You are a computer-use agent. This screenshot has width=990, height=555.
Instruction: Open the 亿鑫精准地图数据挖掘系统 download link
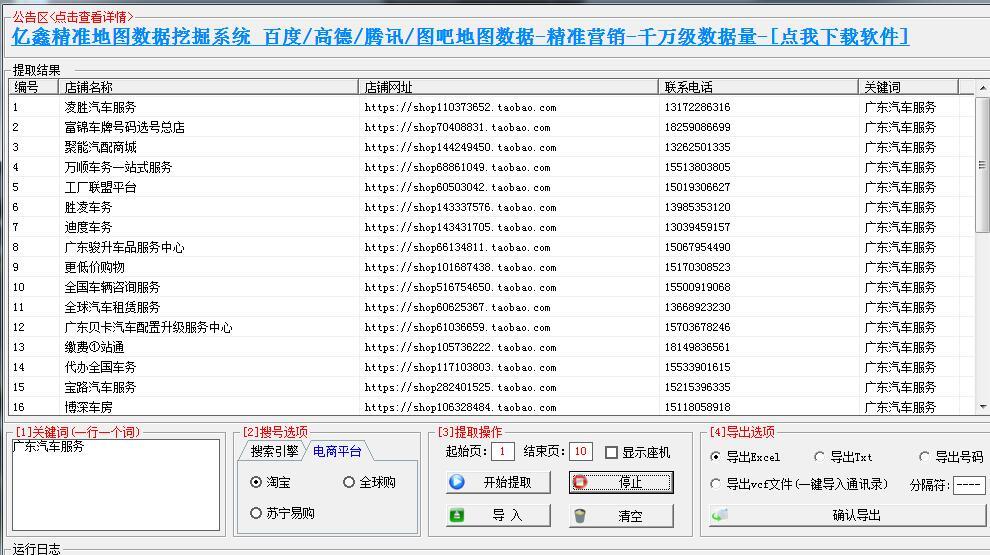click(460, 37)
